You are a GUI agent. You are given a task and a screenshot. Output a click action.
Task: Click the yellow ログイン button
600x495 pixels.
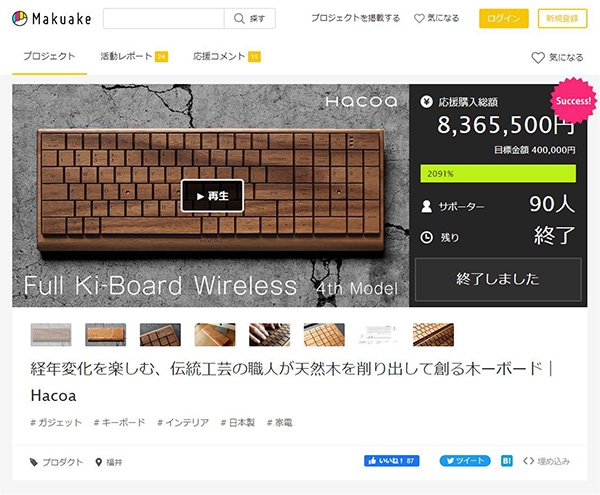pos(504,18)
